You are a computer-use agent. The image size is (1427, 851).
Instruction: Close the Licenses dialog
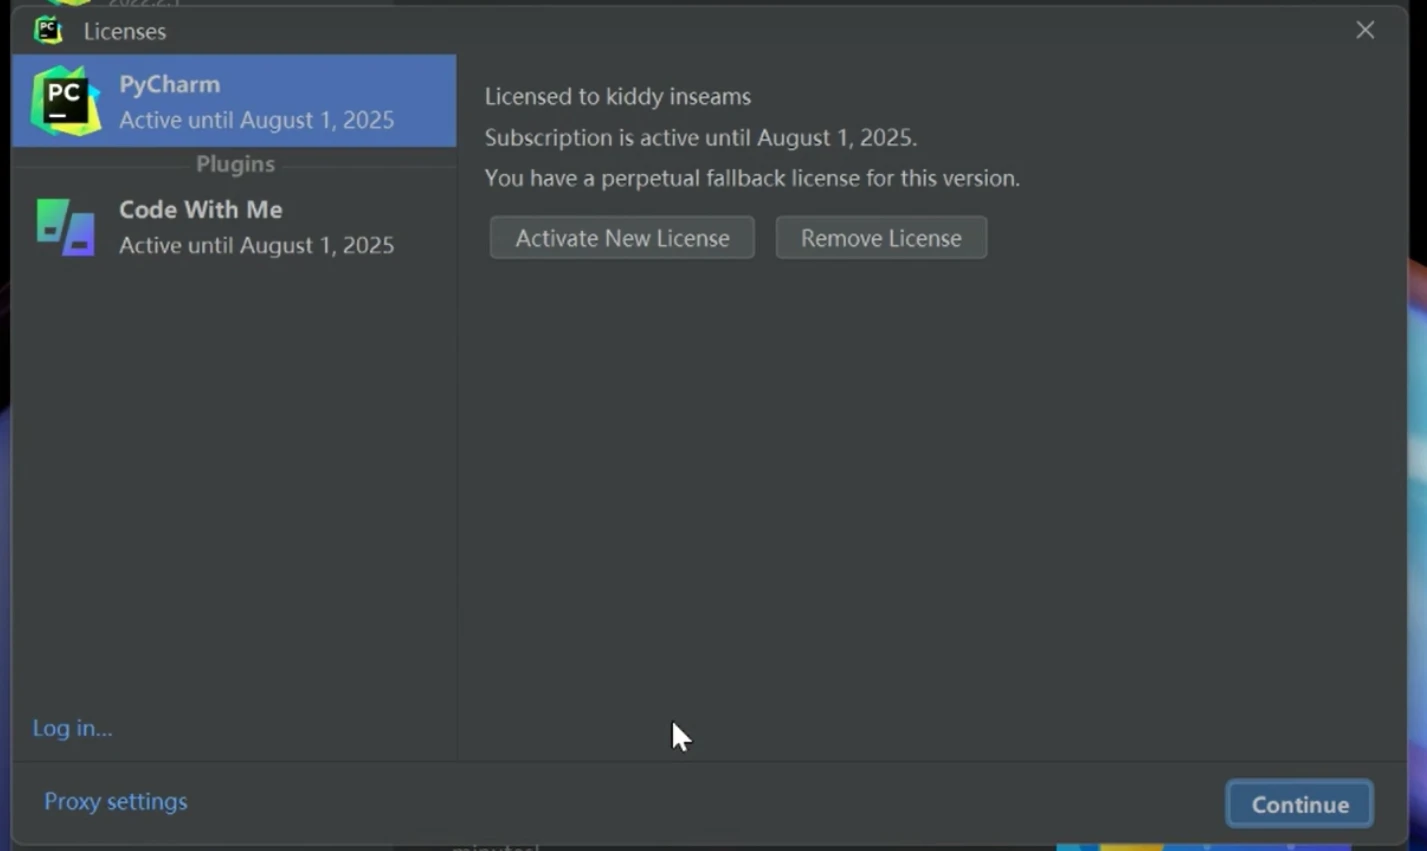1365,31
